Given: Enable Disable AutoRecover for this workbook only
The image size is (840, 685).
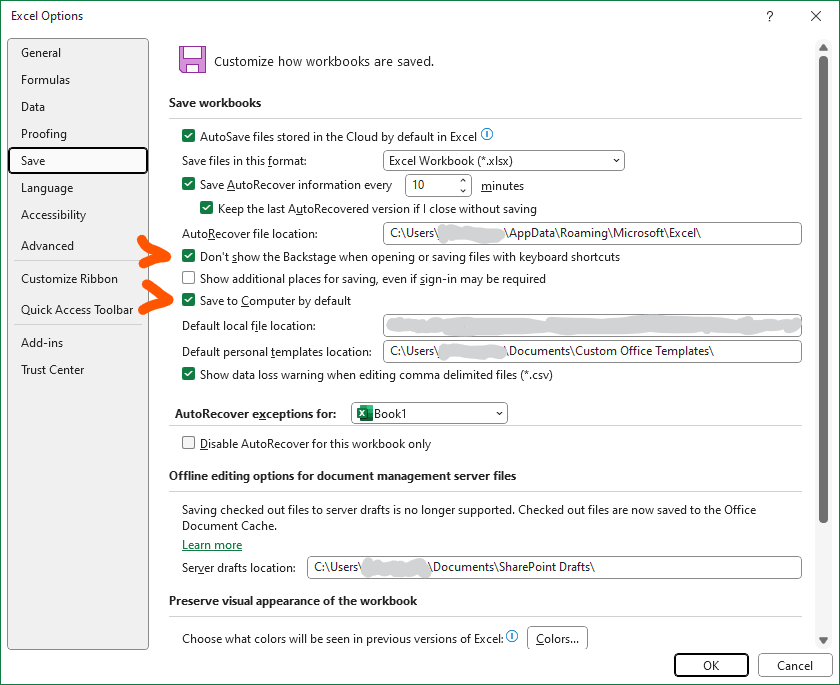Looking at the screenshot, I should coord(188,443).
